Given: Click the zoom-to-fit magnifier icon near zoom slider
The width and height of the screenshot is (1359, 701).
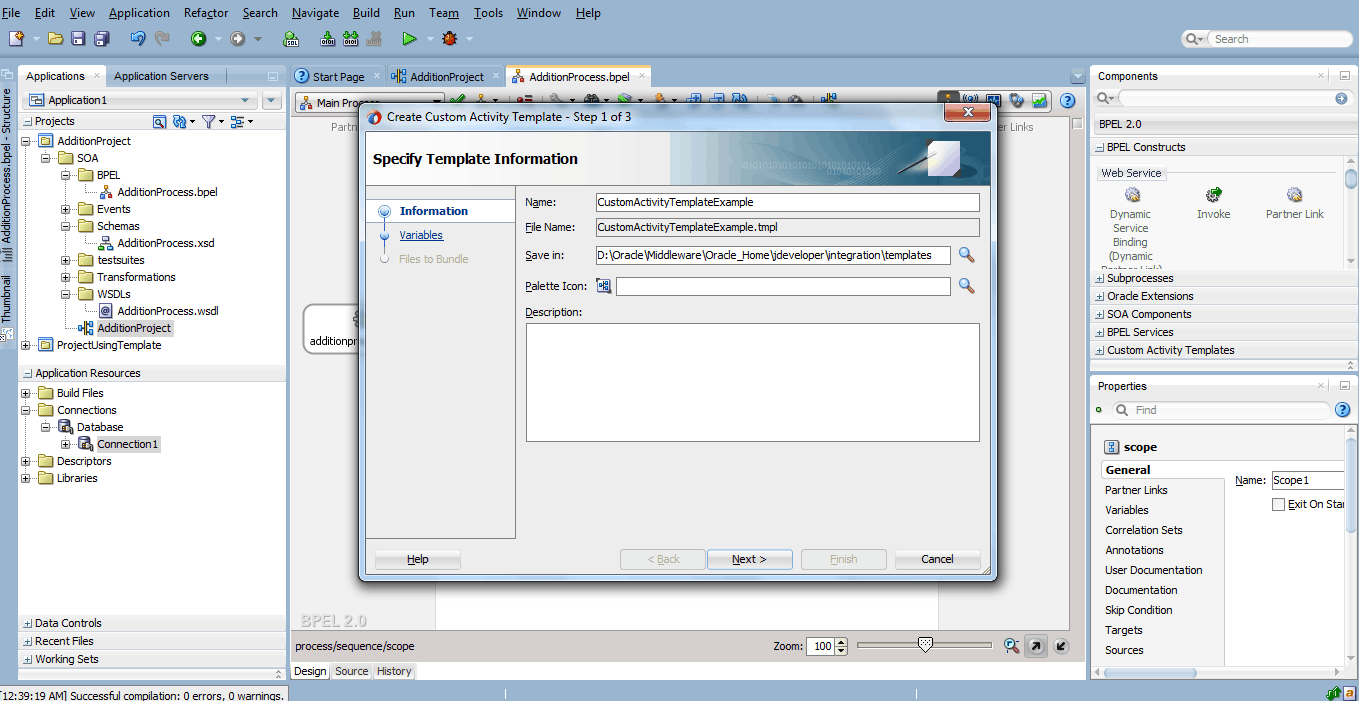Looking at the screenshot, I should pos(1011,646).
